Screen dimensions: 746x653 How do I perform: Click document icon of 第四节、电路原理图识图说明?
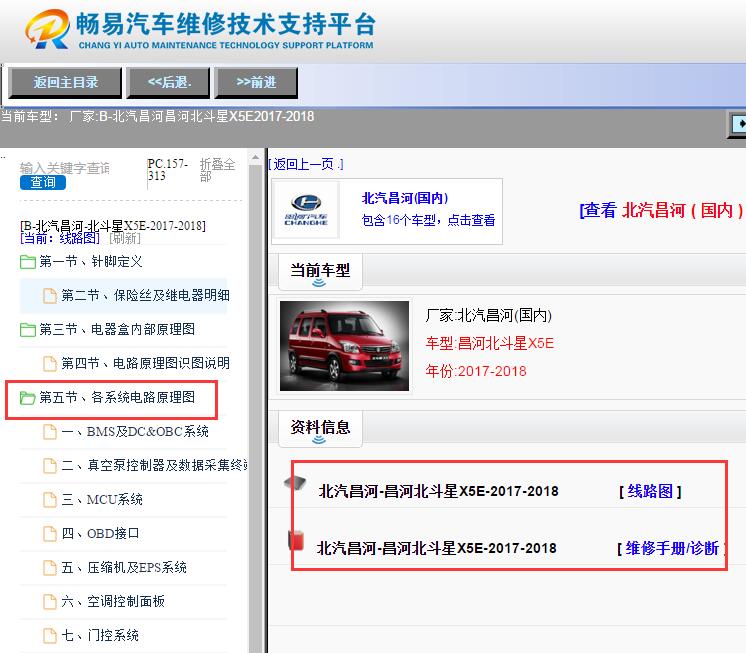point(49,363)
